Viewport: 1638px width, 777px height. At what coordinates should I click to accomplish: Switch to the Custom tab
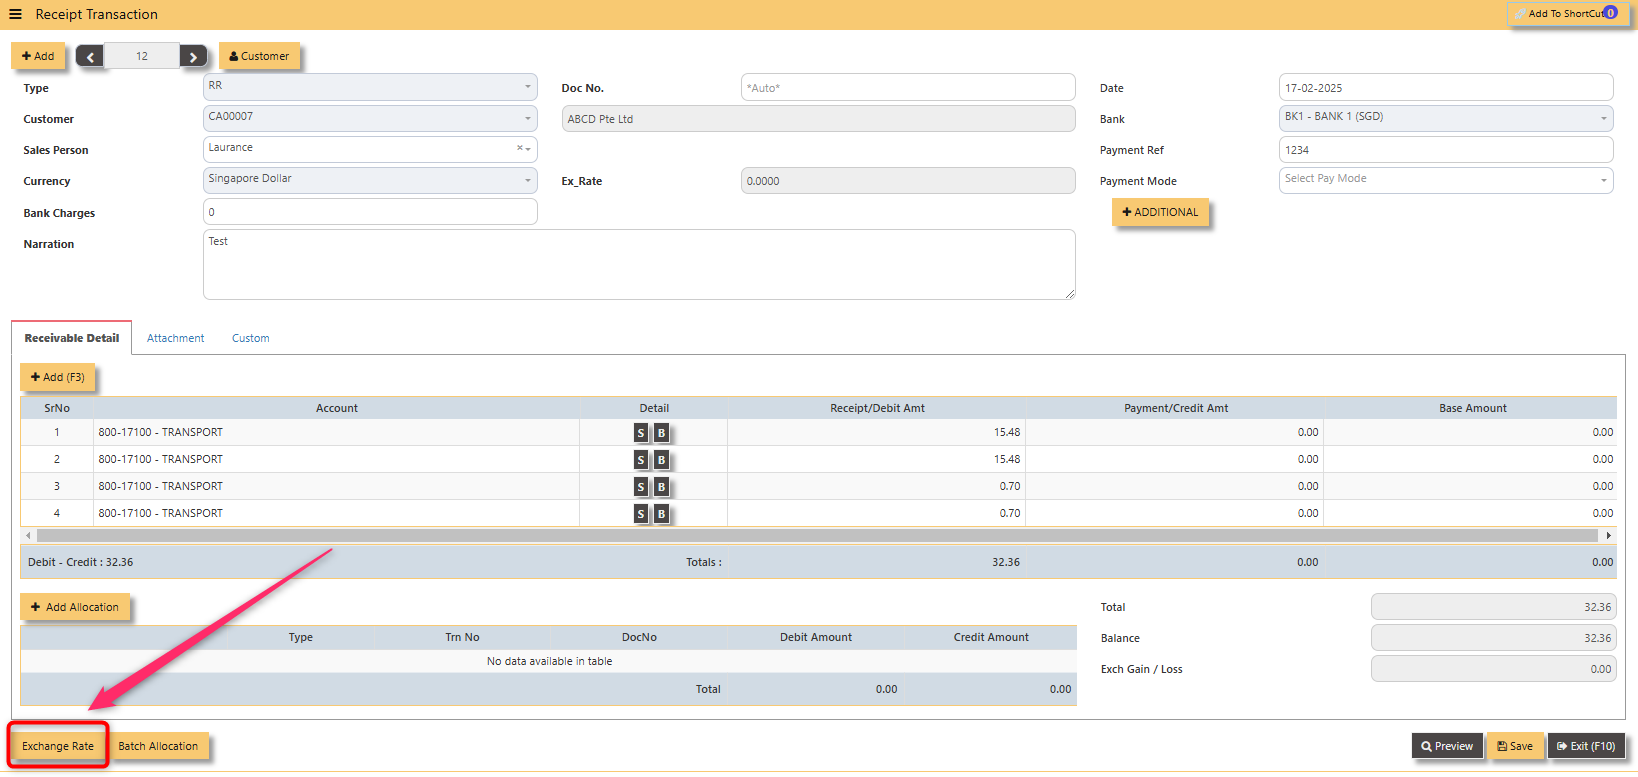250,338
